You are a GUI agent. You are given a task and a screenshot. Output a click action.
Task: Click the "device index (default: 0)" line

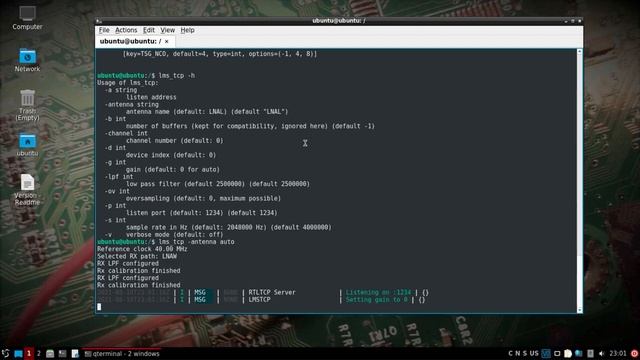click(x=171, y=155)
